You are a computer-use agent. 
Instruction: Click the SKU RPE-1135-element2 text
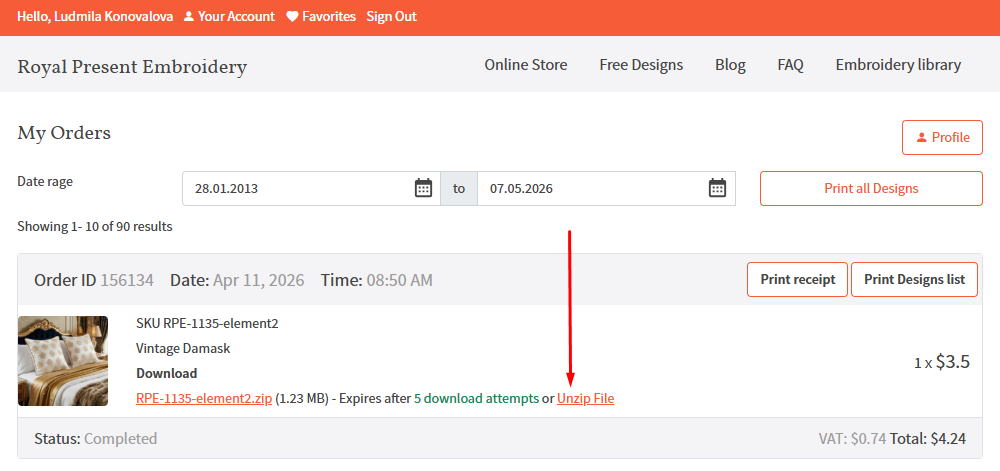pyautogui.click(x=207, y=323)
